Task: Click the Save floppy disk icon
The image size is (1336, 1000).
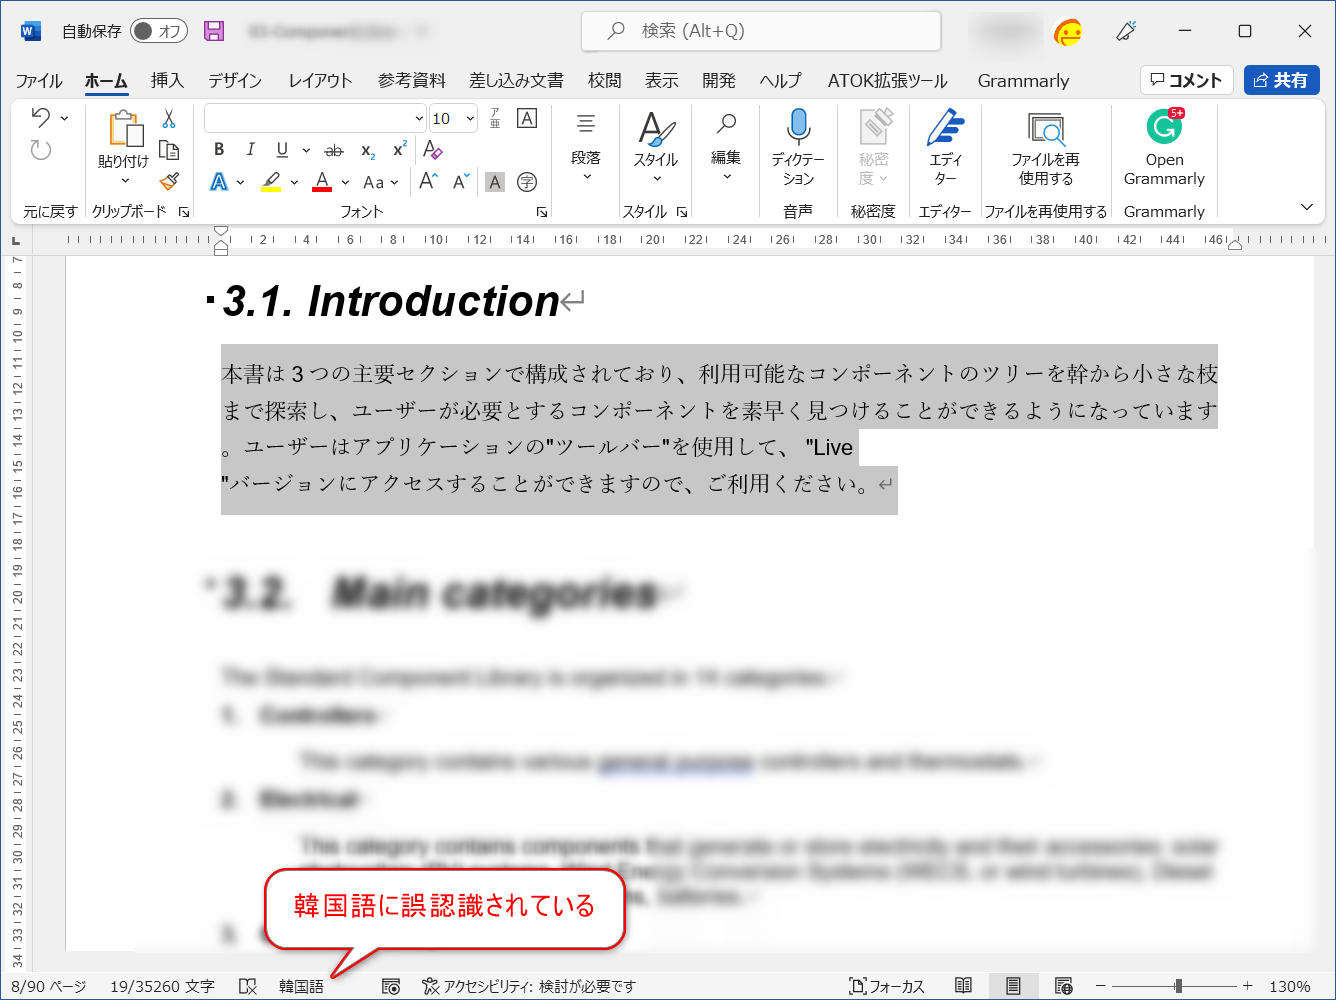Action: point(214,31)
